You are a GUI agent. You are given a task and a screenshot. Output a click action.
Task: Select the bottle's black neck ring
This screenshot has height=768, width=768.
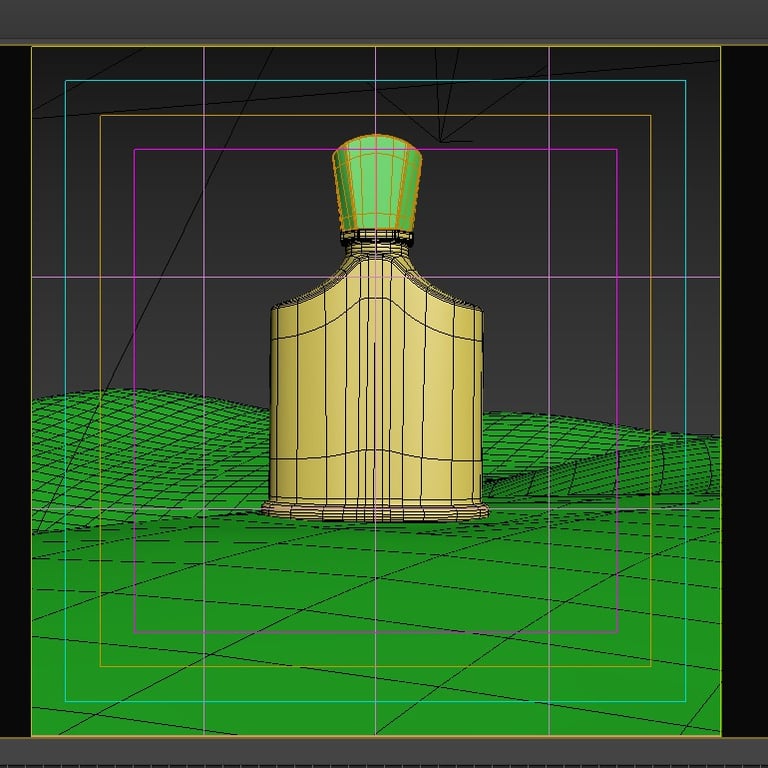[x=377, y=237]
